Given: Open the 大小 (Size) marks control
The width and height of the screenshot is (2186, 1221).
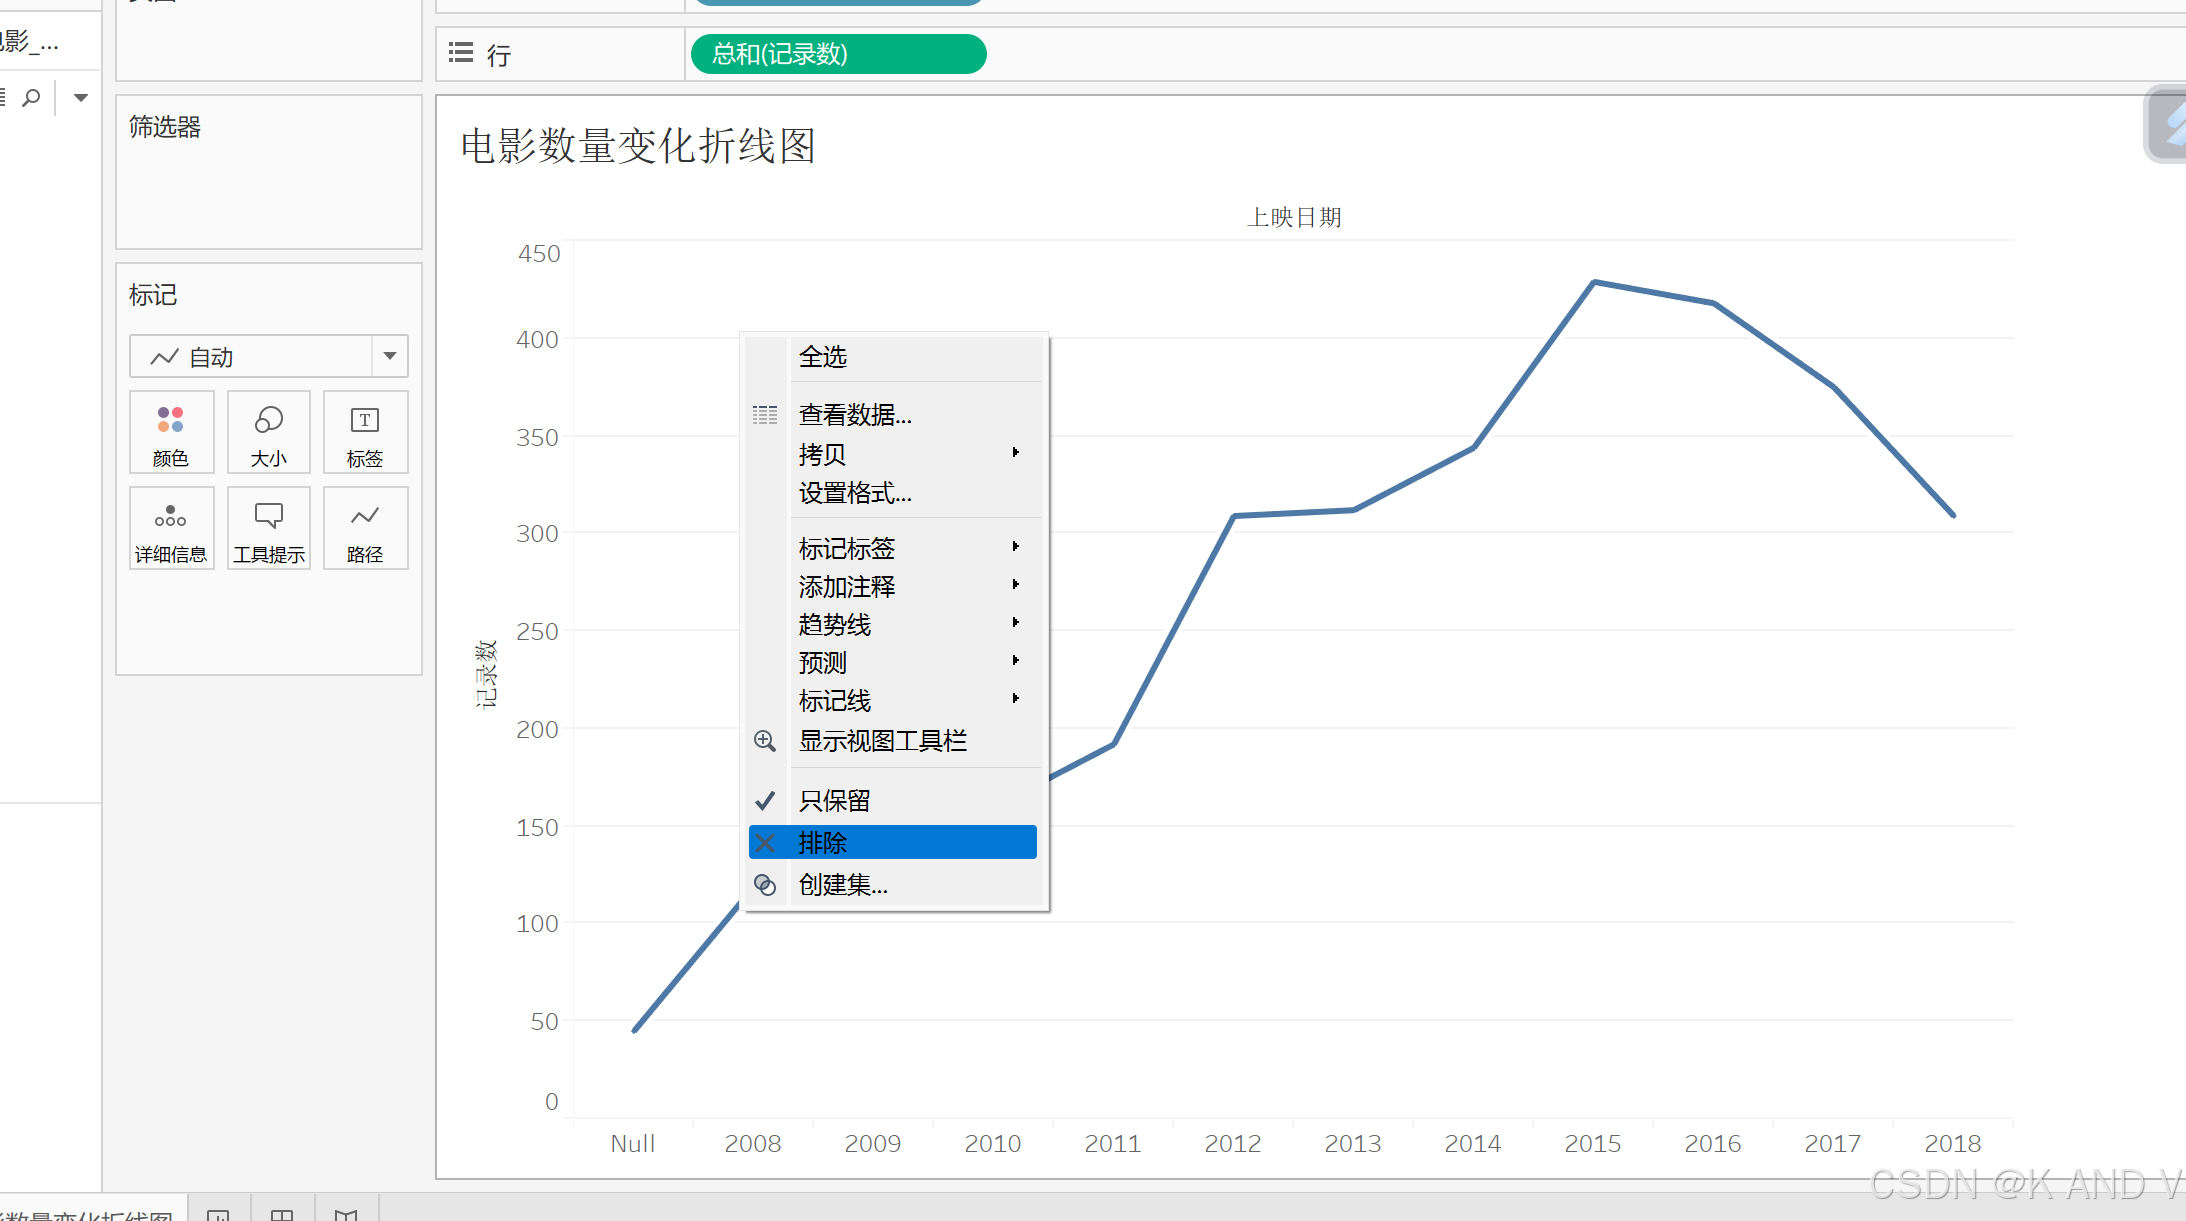Looking at the screenshot, I should coord(268,432).
